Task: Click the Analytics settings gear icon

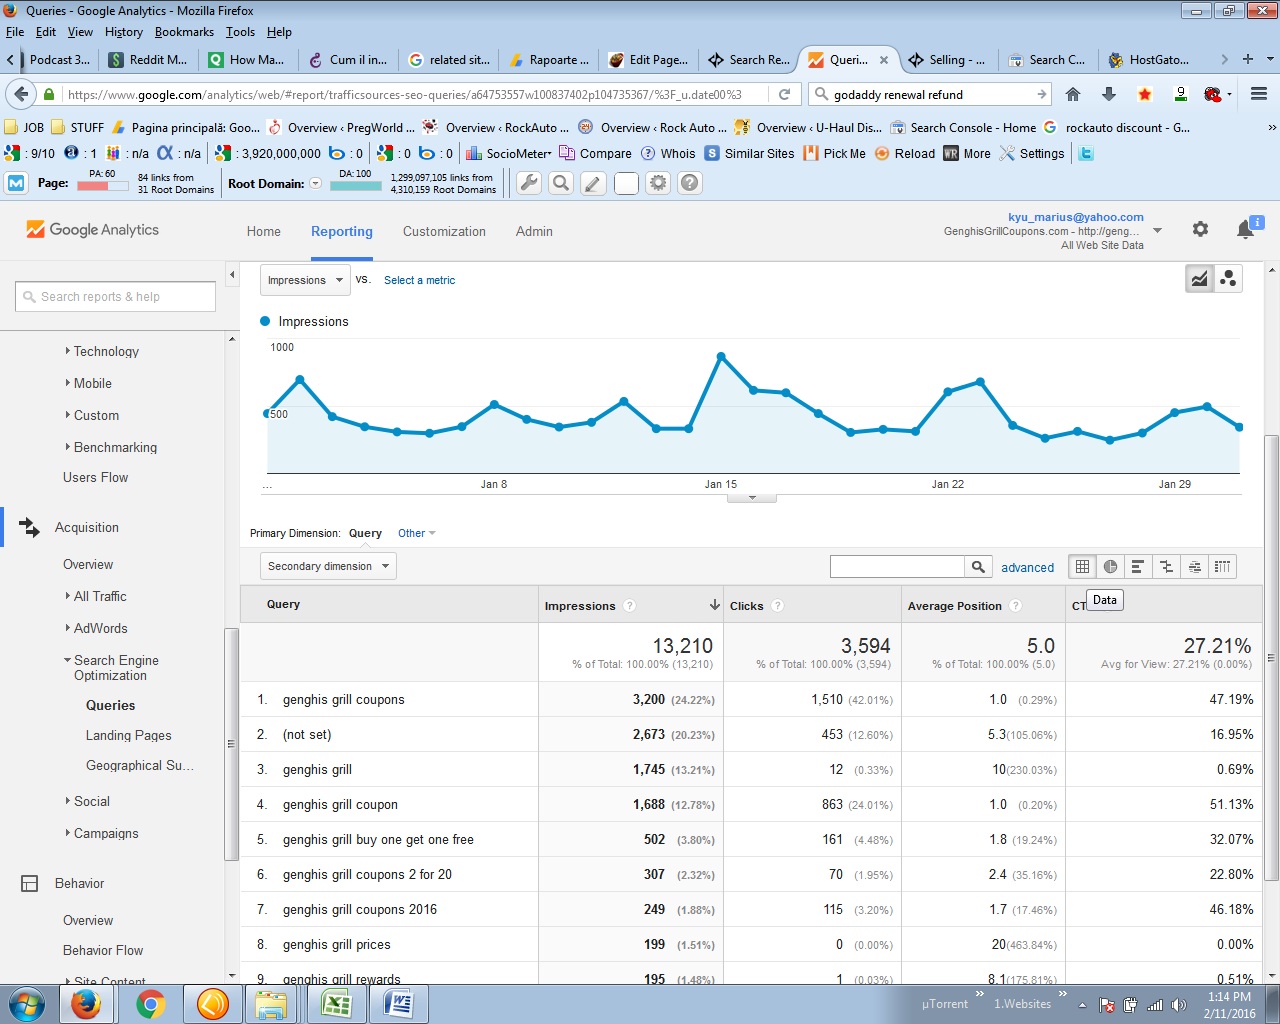Action: tap(1200, 230)
